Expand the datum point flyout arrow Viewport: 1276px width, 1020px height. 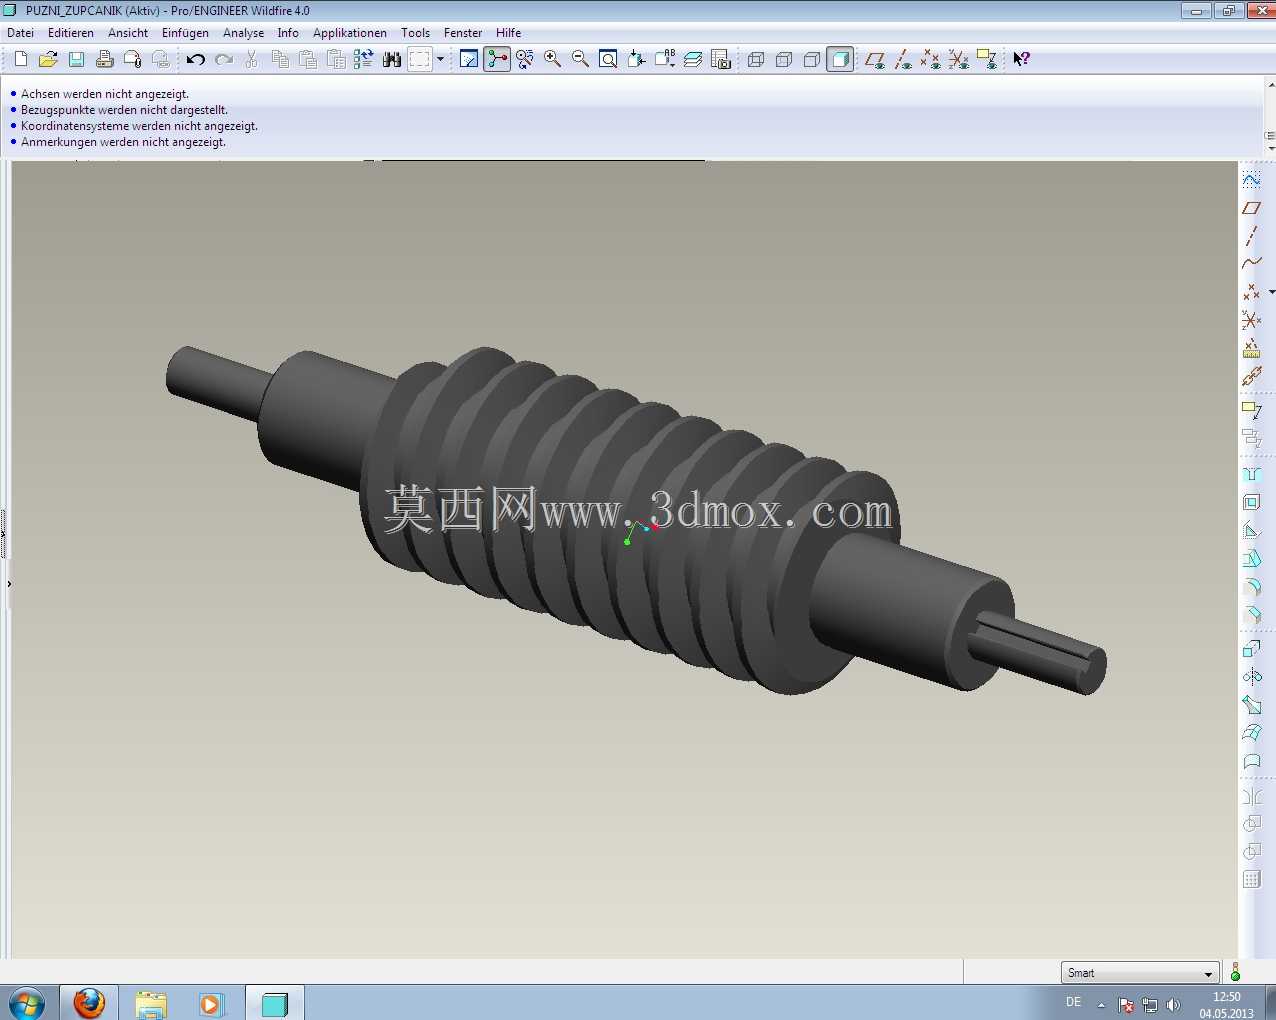[x=1271, y=292]
